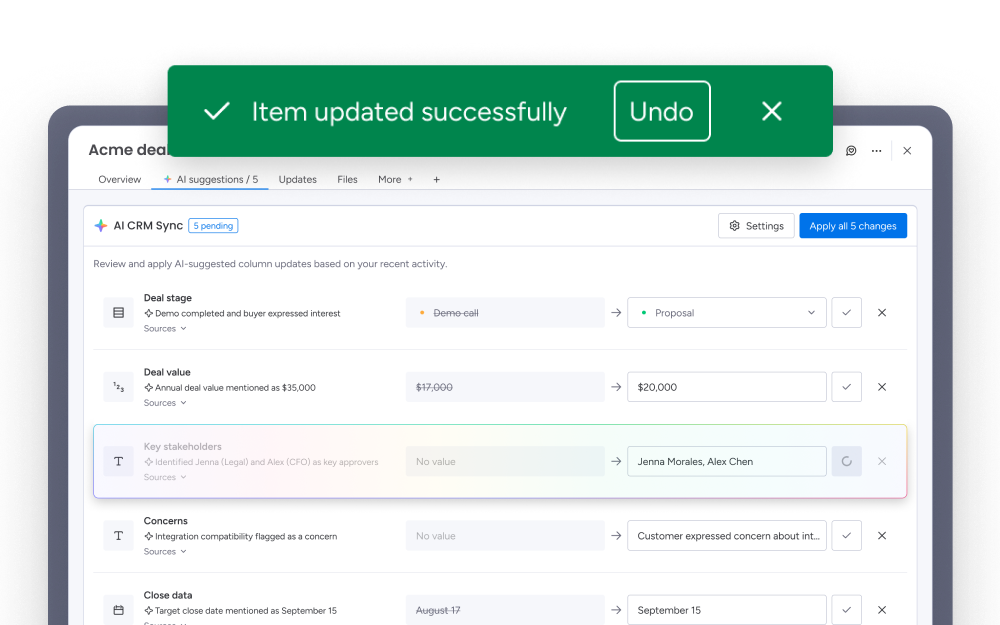Accept the Deal value suggestion
Screen dimensions: 1000x625
pyautogui.click(x=846, y=387)
